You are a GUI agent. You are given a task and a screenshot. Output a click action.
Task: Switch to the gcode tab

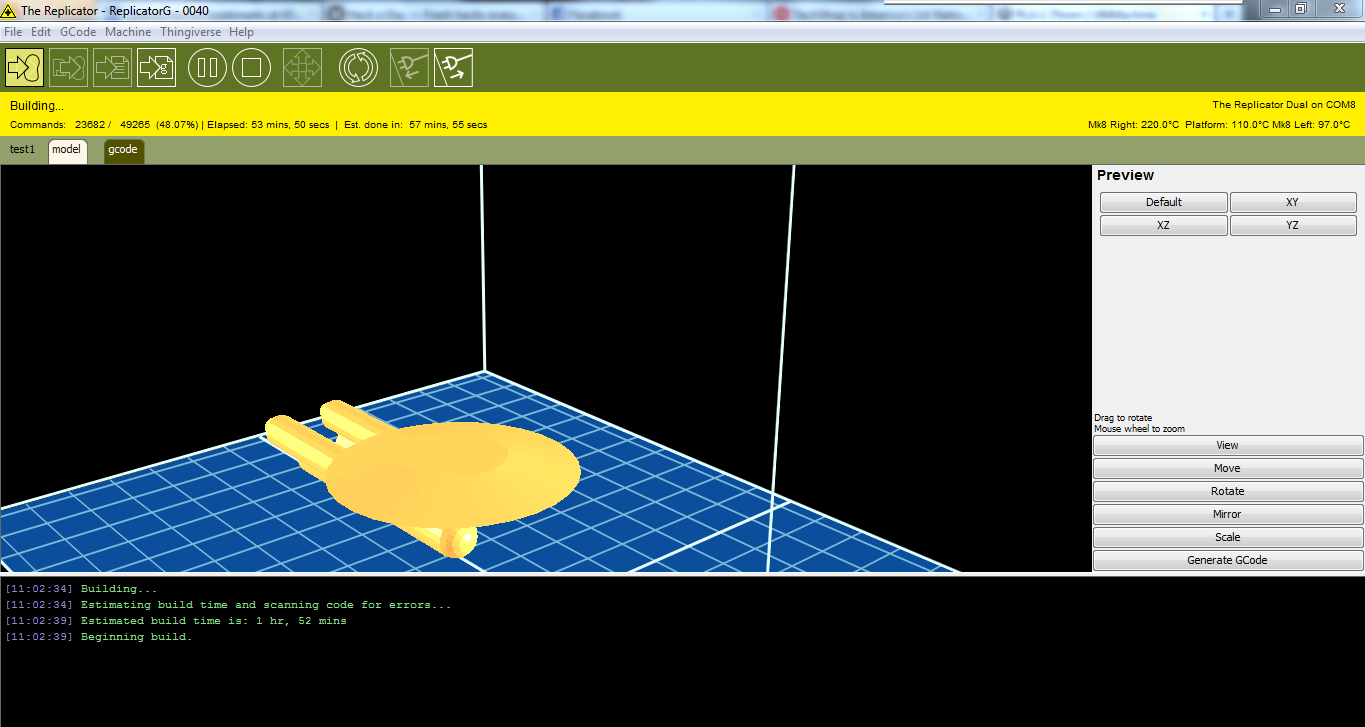pyautogui.click(x=123, y=151)
